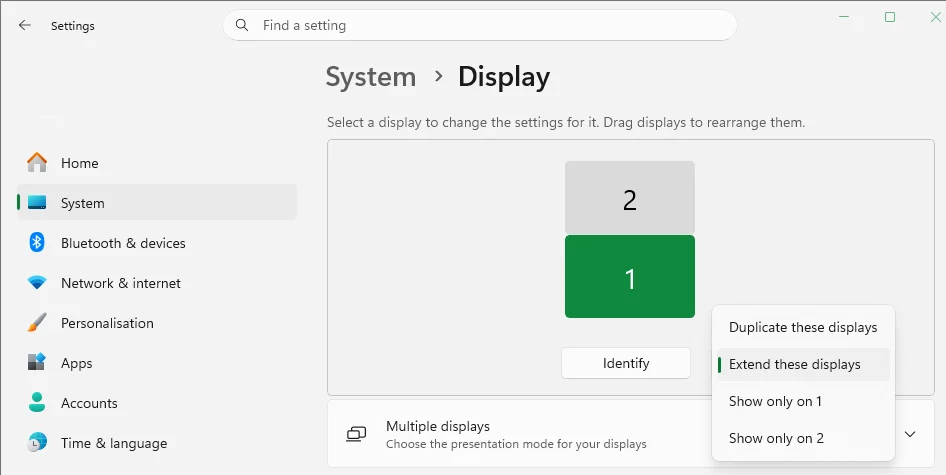This screenshot has height=475, width=946.
Task: Click the Multiple displays title text
Action: (x=437, y=426)
